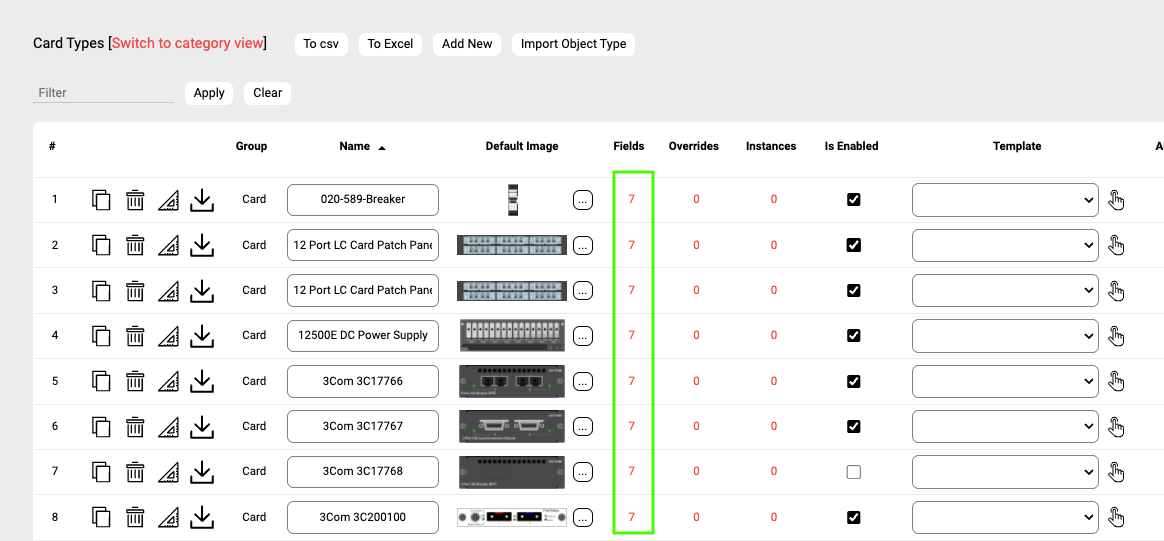Delete the 12500E DC Power Supply card type
The image size is (1164, 541).
(135, 336)
